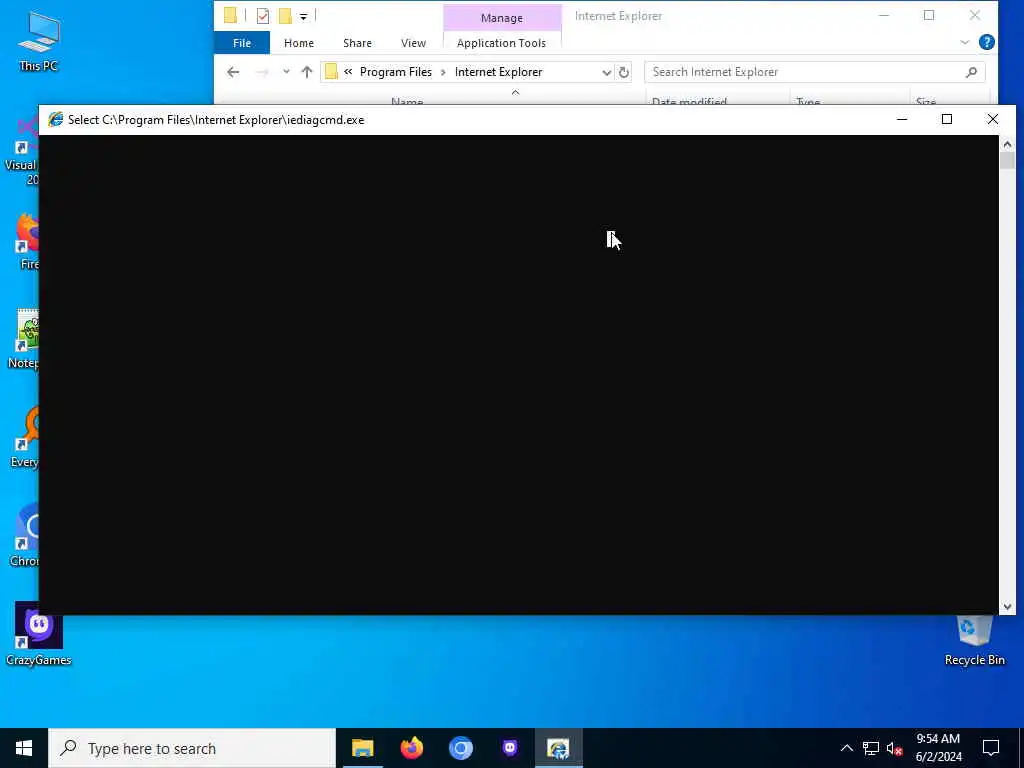
Task: Close the iediagcmd console window
Action: click(x=993, y=120)
